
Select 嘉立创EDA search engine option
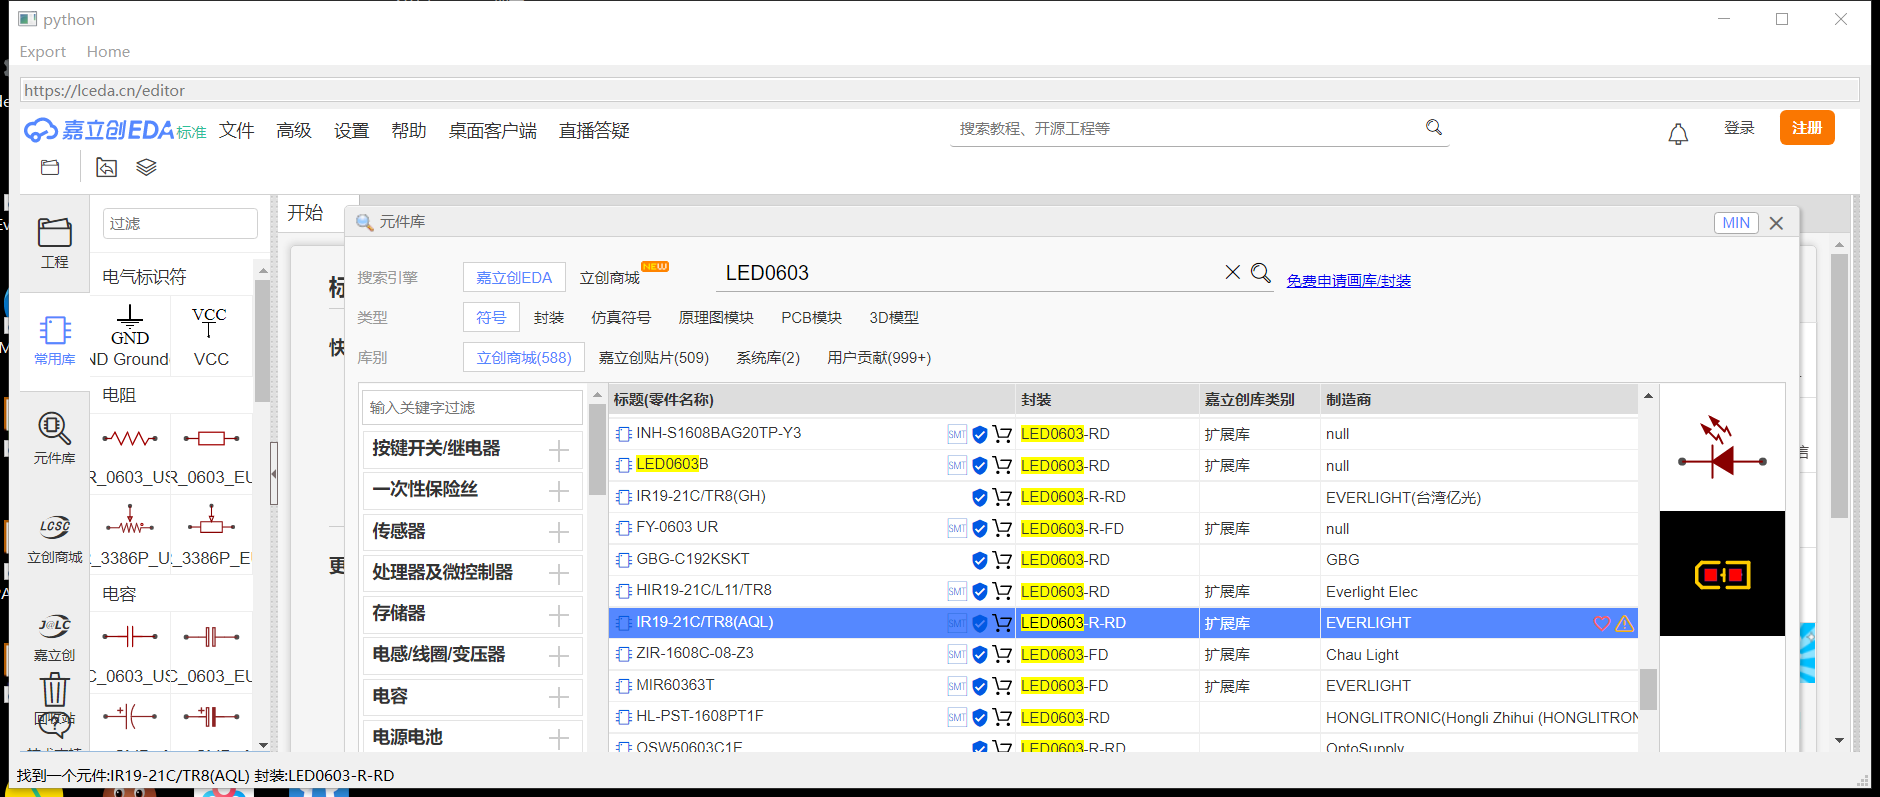[514, 277]
